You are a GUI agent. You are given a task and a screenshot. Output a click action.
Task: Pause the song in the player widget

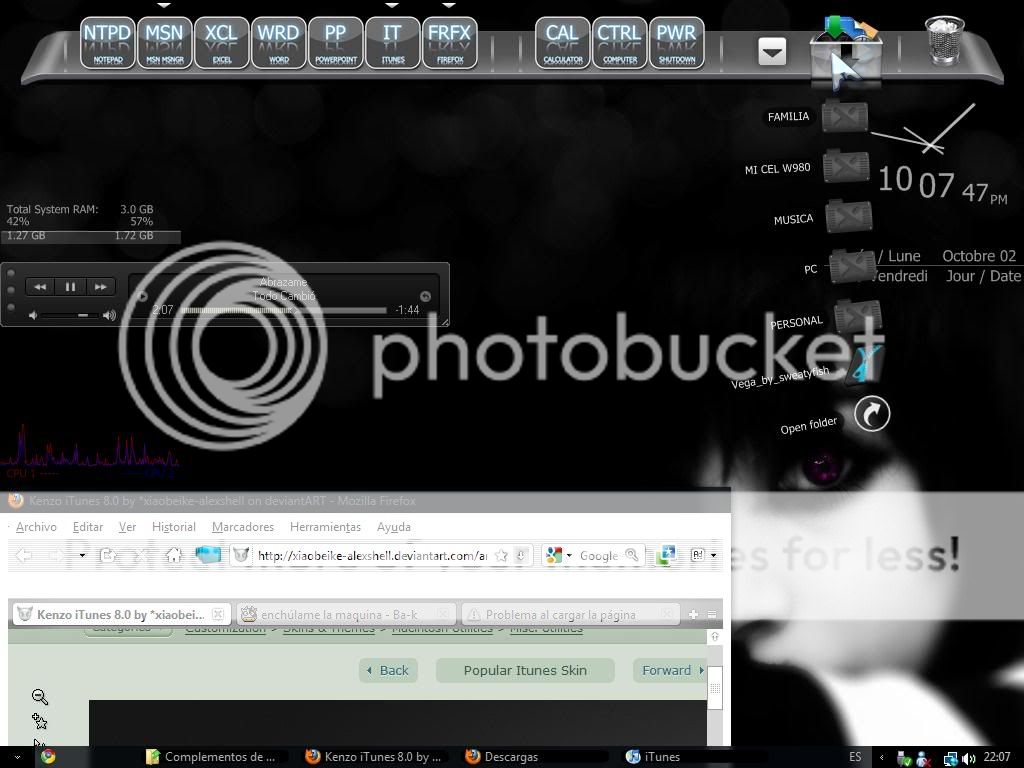(x=70, y=287)
